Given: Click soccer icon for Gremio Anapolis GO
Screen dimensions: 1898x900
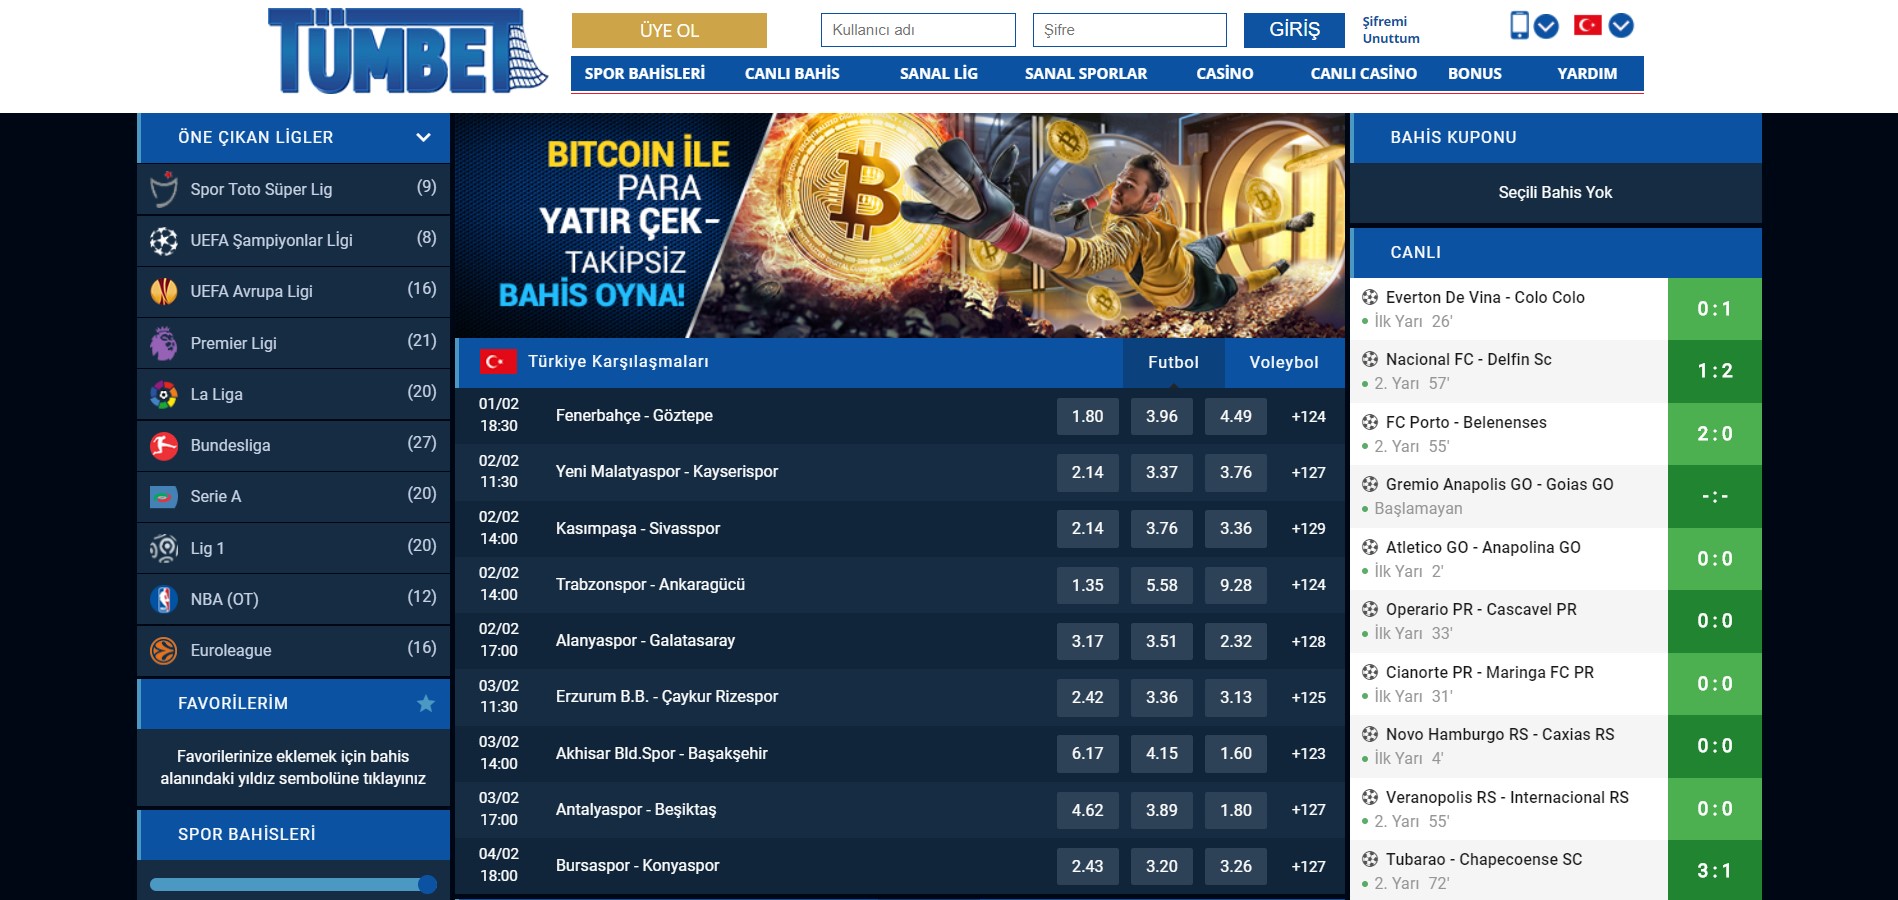Looking at the screenshot, I should click(1370, 484).
